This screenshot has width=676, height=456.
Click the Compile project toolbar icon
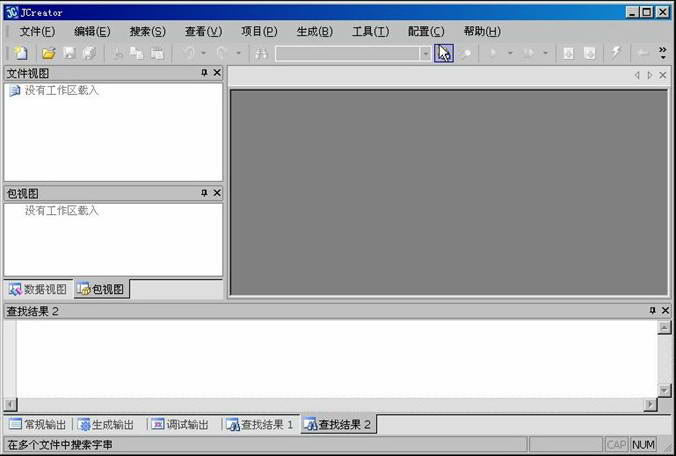(x=492, y=53)
